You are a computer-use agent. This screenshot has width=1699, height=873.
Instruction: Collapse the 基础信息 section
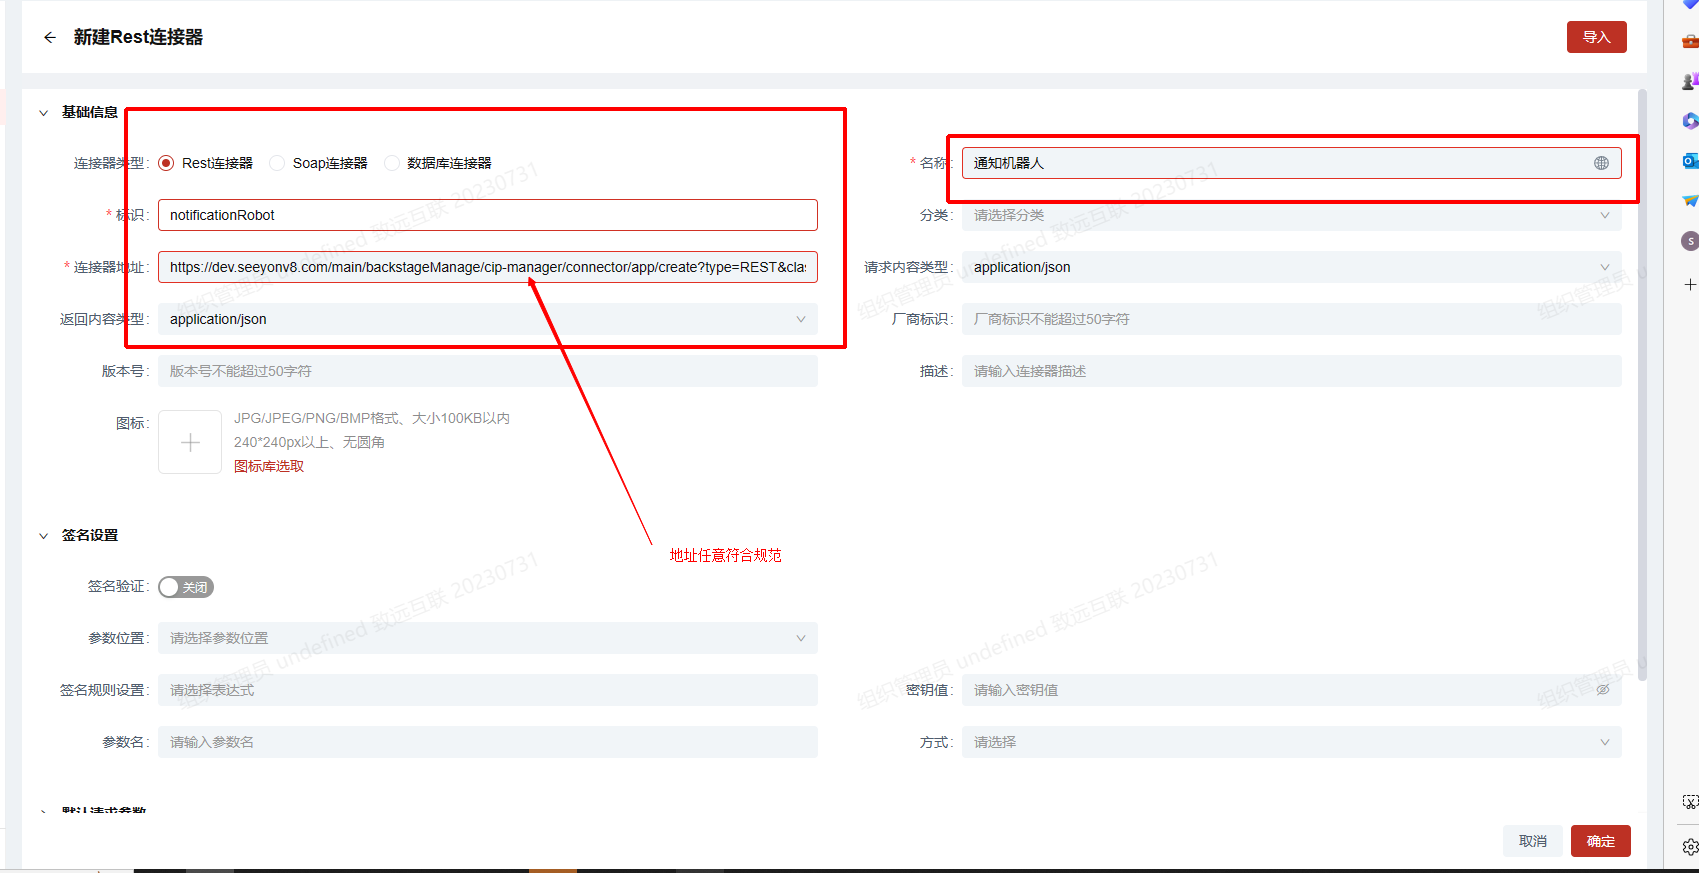point(43,113)
